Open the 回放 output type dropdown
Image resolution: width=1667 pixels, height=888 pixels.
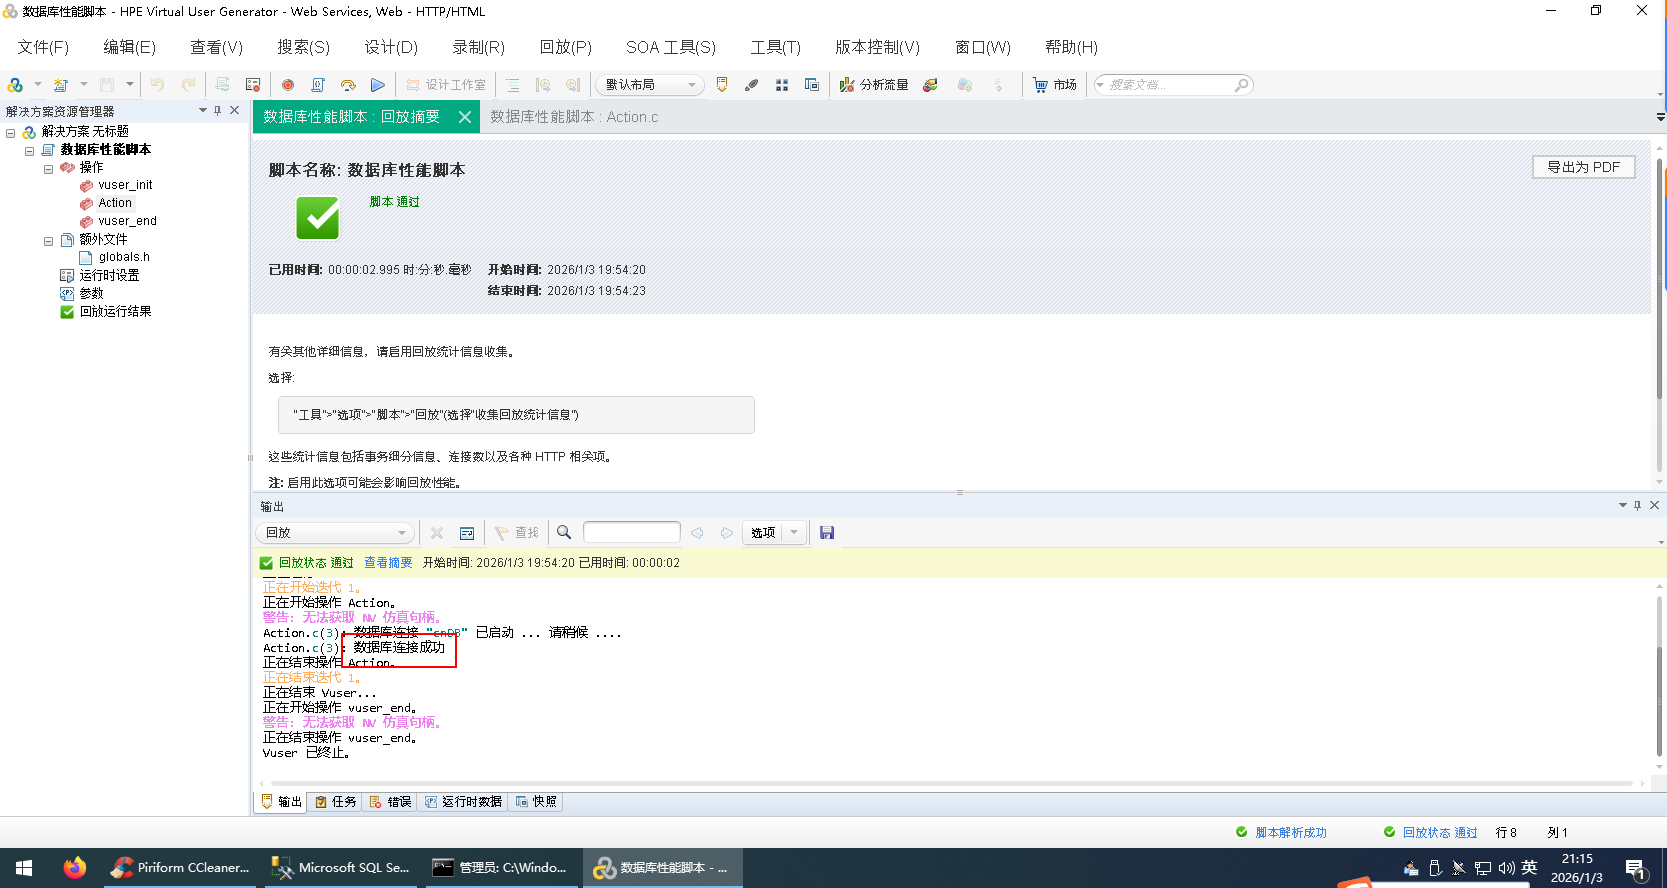pyautogui.click(x=335, y=533)
